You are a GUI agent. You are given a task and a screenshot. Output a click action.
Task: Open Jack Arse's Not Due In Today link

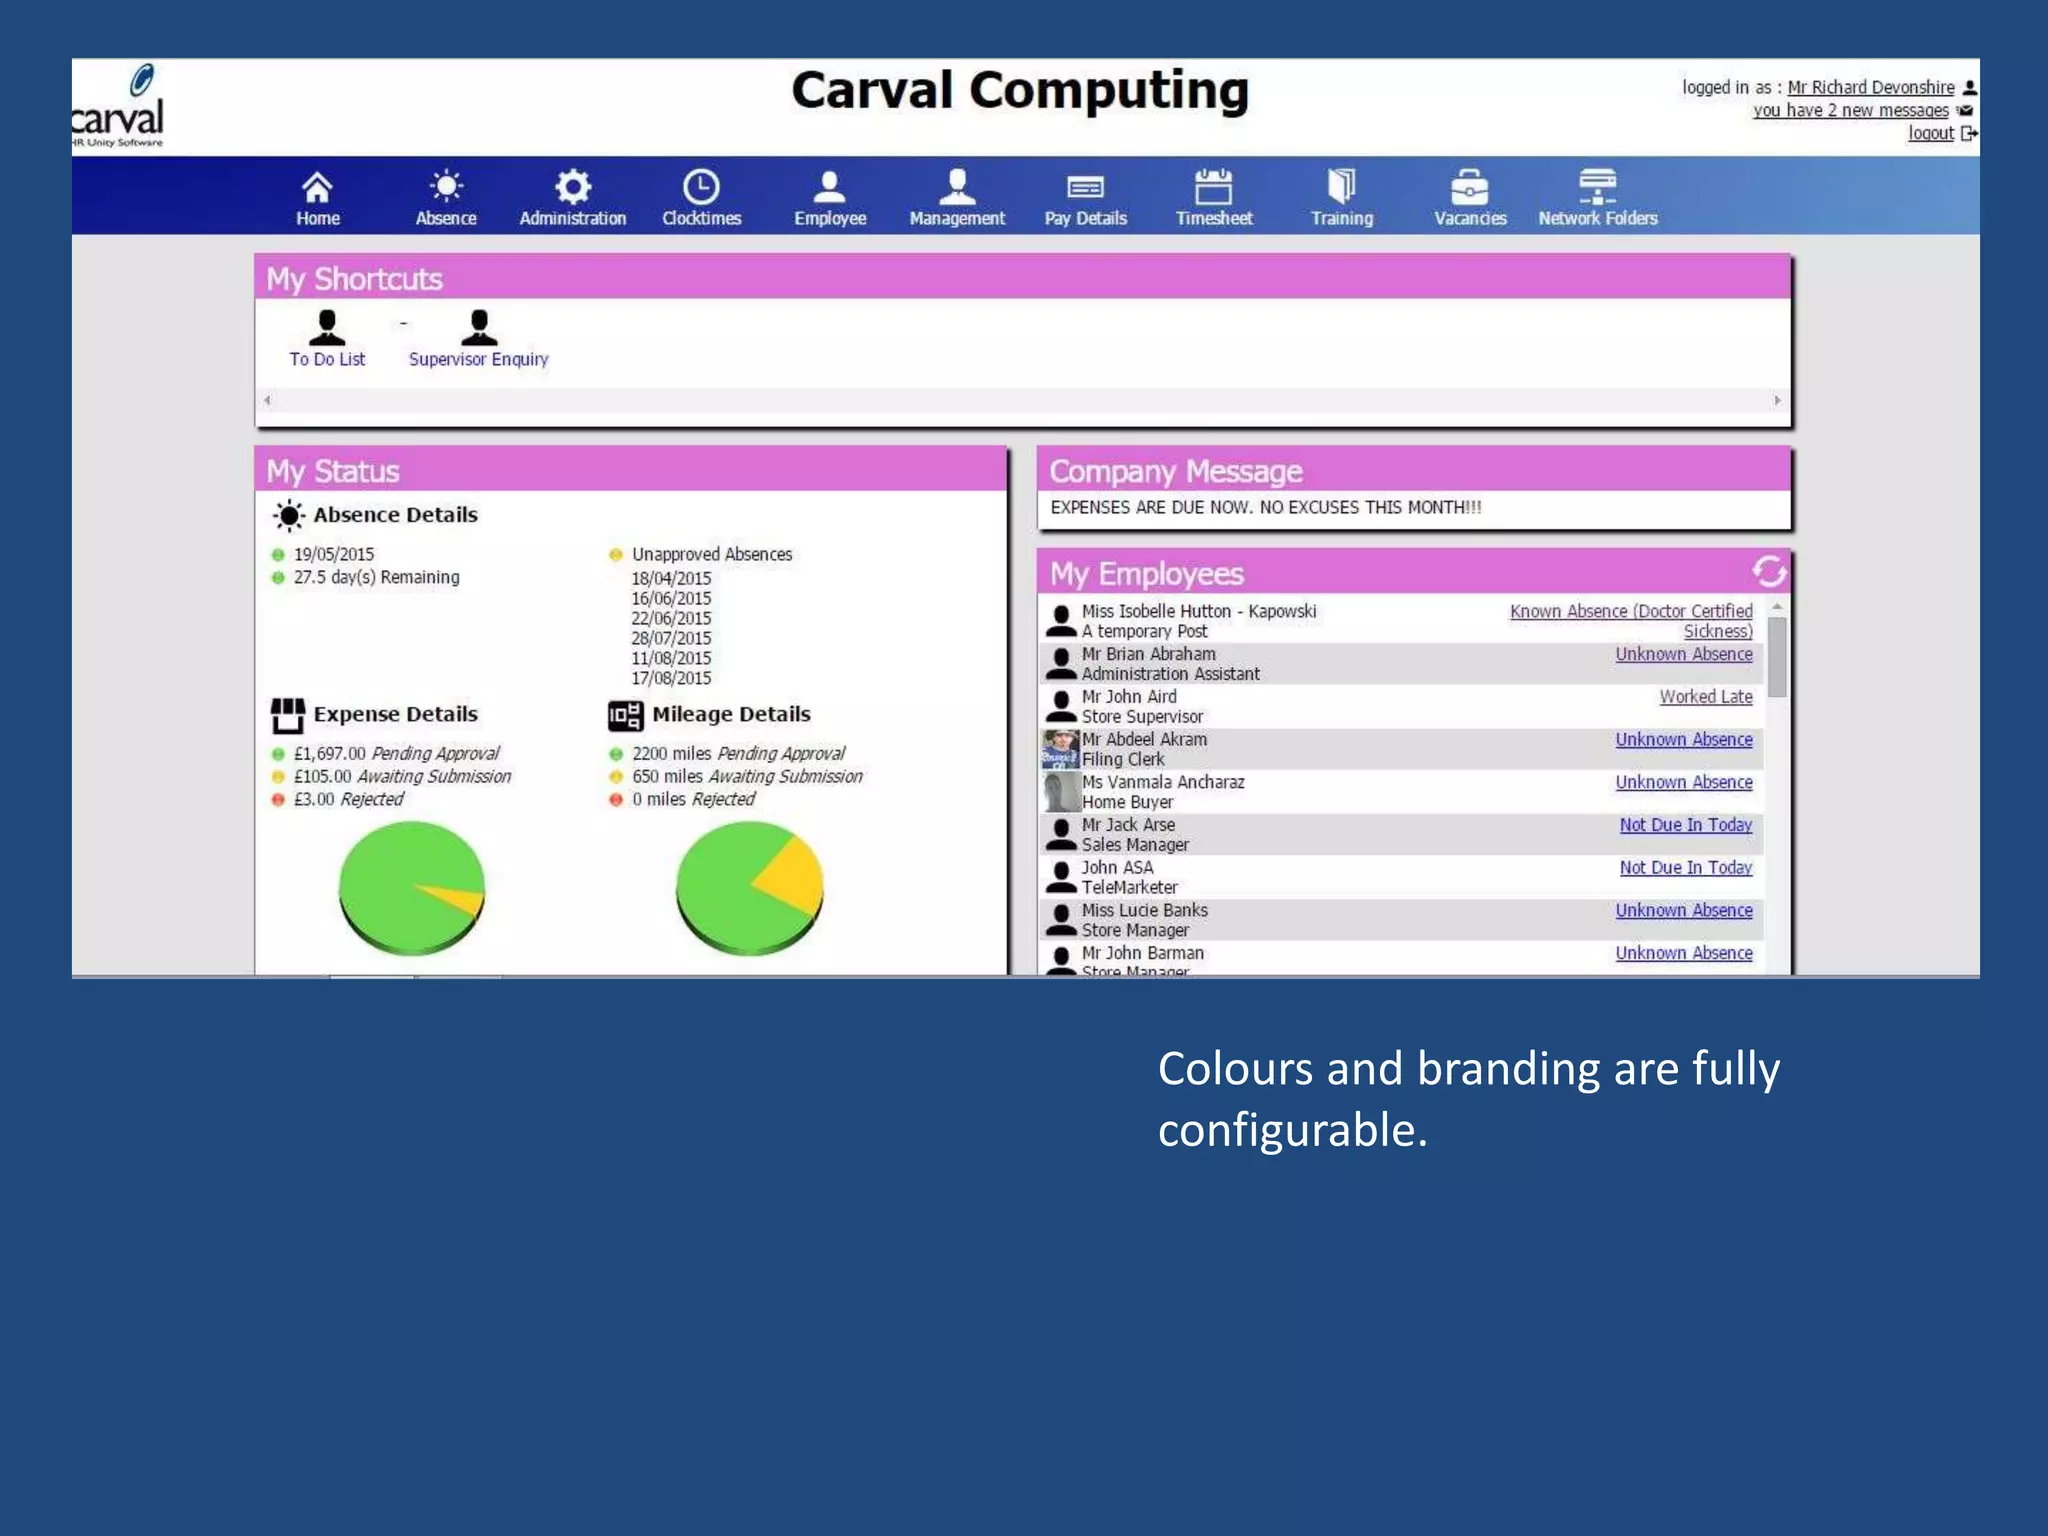point(1686,825)
